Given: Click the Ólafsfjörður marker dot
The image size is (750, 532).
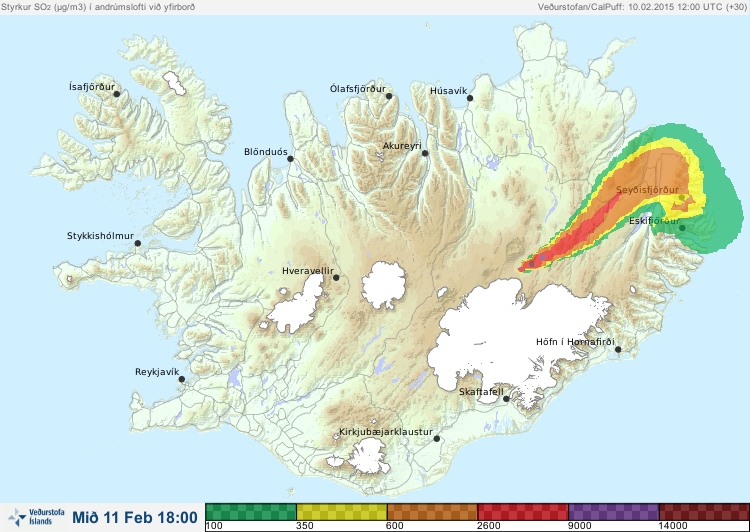Looking at the screenshot, I should [x=389, y=96].
